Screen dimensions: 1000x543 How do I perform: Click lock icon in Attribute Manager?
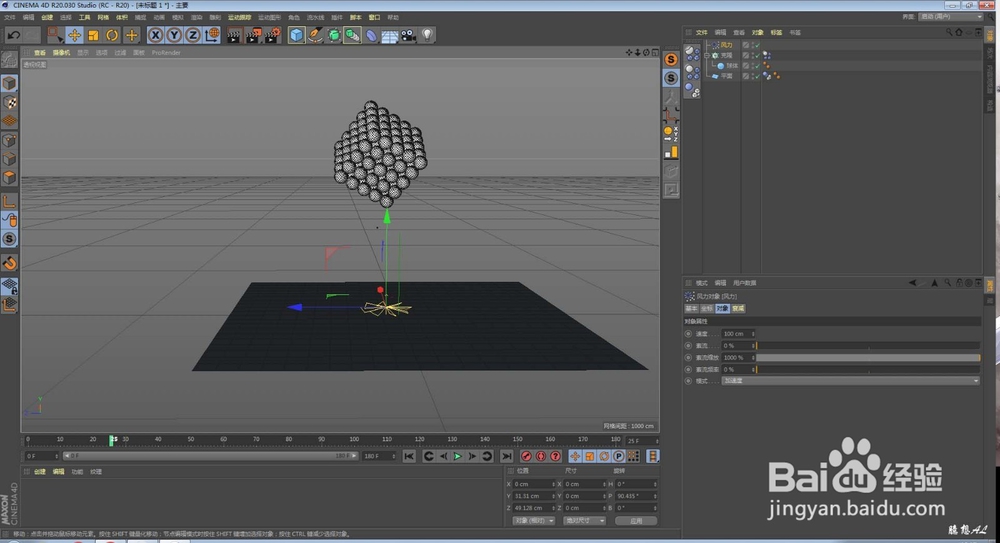tap(959, 283)
